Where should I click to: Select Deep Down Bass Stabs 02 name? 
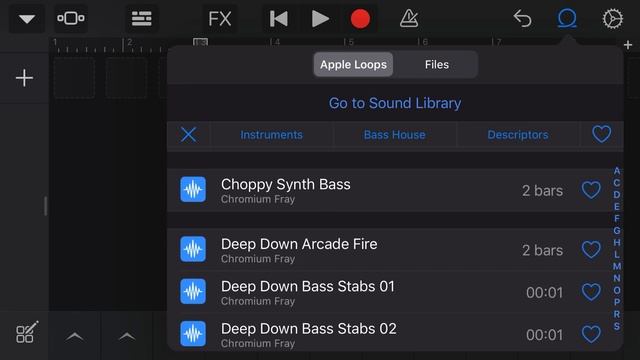pyautogui.click(x=309, y=329)
